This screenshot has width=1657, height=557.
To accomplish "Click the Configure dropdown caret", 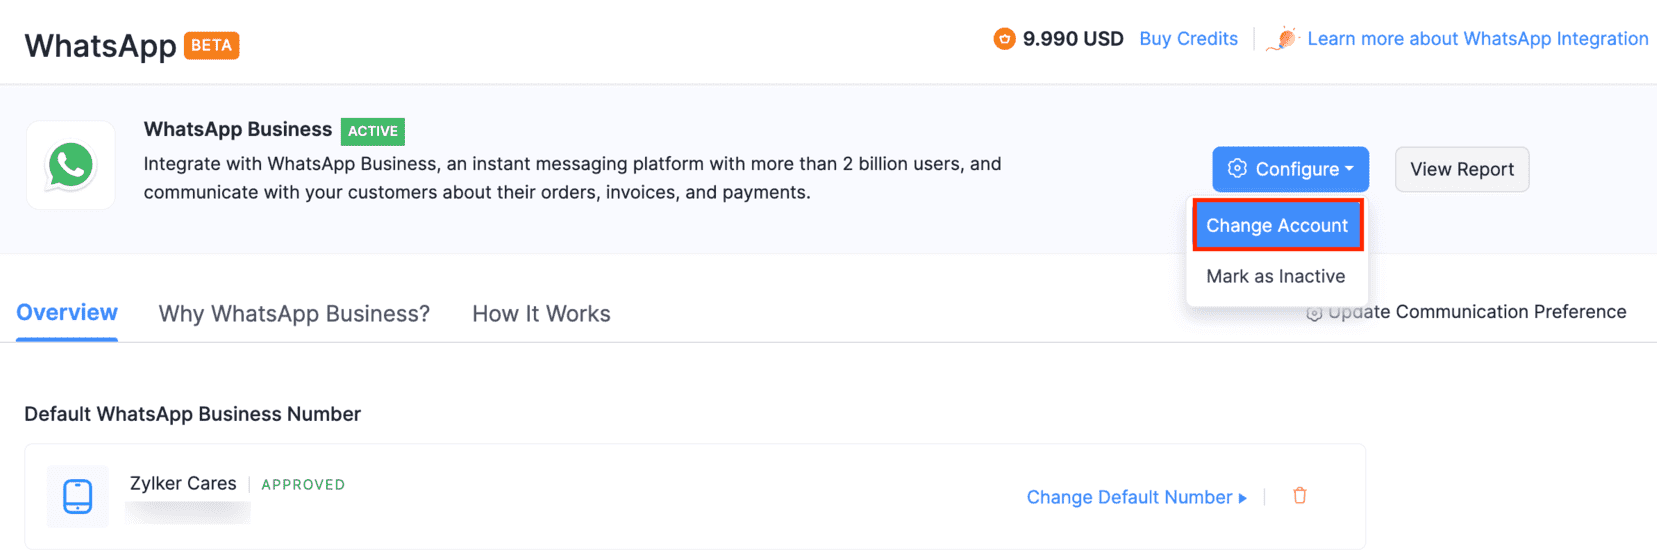I will 1349,169.
